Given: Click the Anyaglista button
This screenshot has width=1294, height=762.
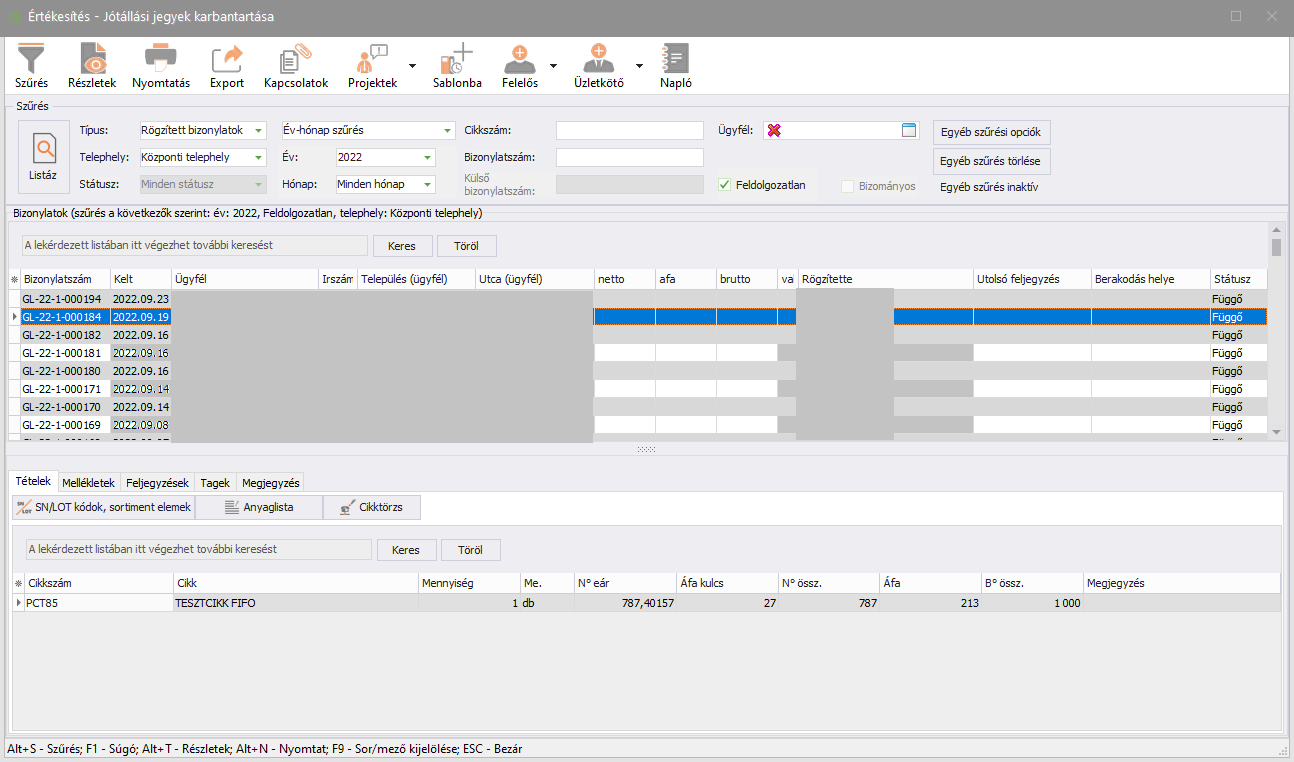Looking at the screenshot, I should (259, 507).
